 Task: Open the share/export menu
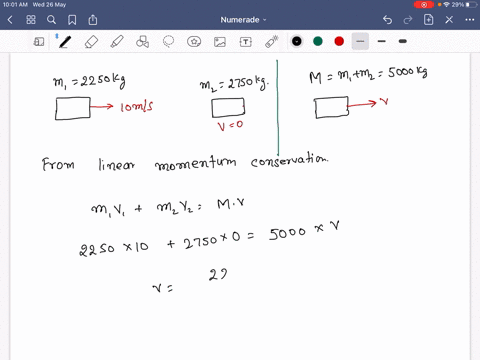[x=93, y=20]
